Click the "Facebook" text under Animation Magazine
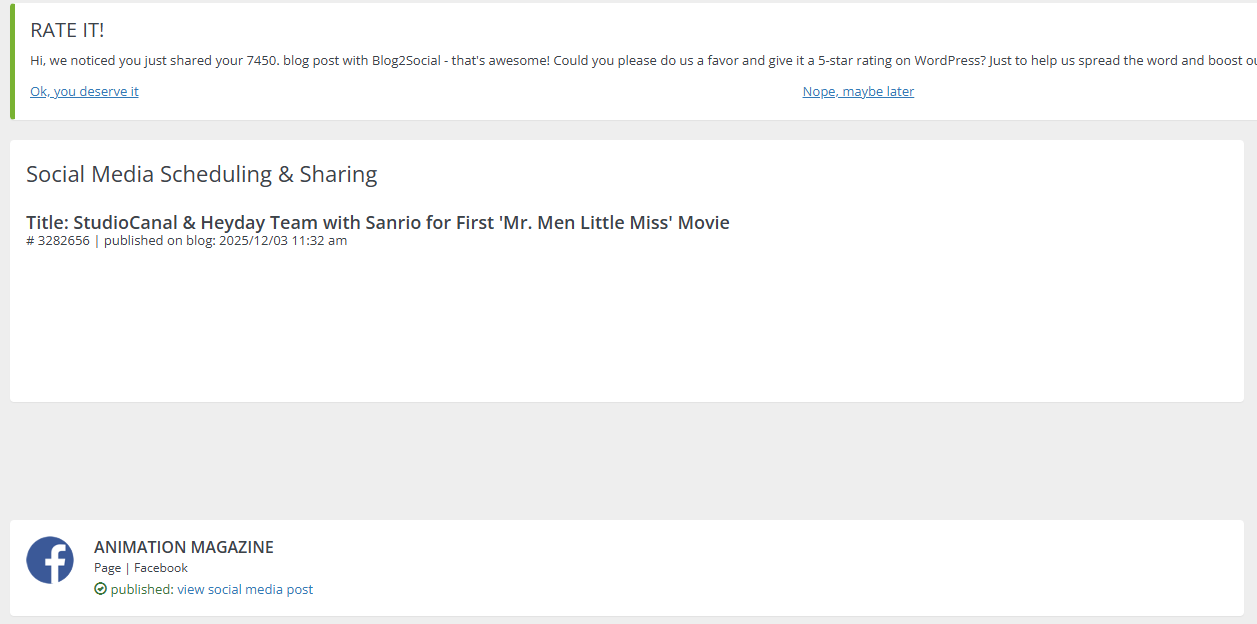The height and width of the screenshot is (624, 1257). pyautogui.click(x=161, y=567)
